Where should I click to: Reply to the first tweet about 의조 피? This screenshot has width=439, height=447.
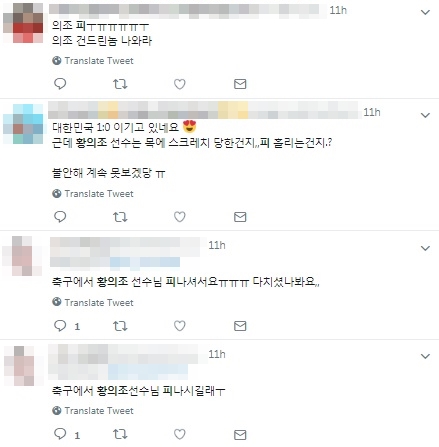[60, 84]
